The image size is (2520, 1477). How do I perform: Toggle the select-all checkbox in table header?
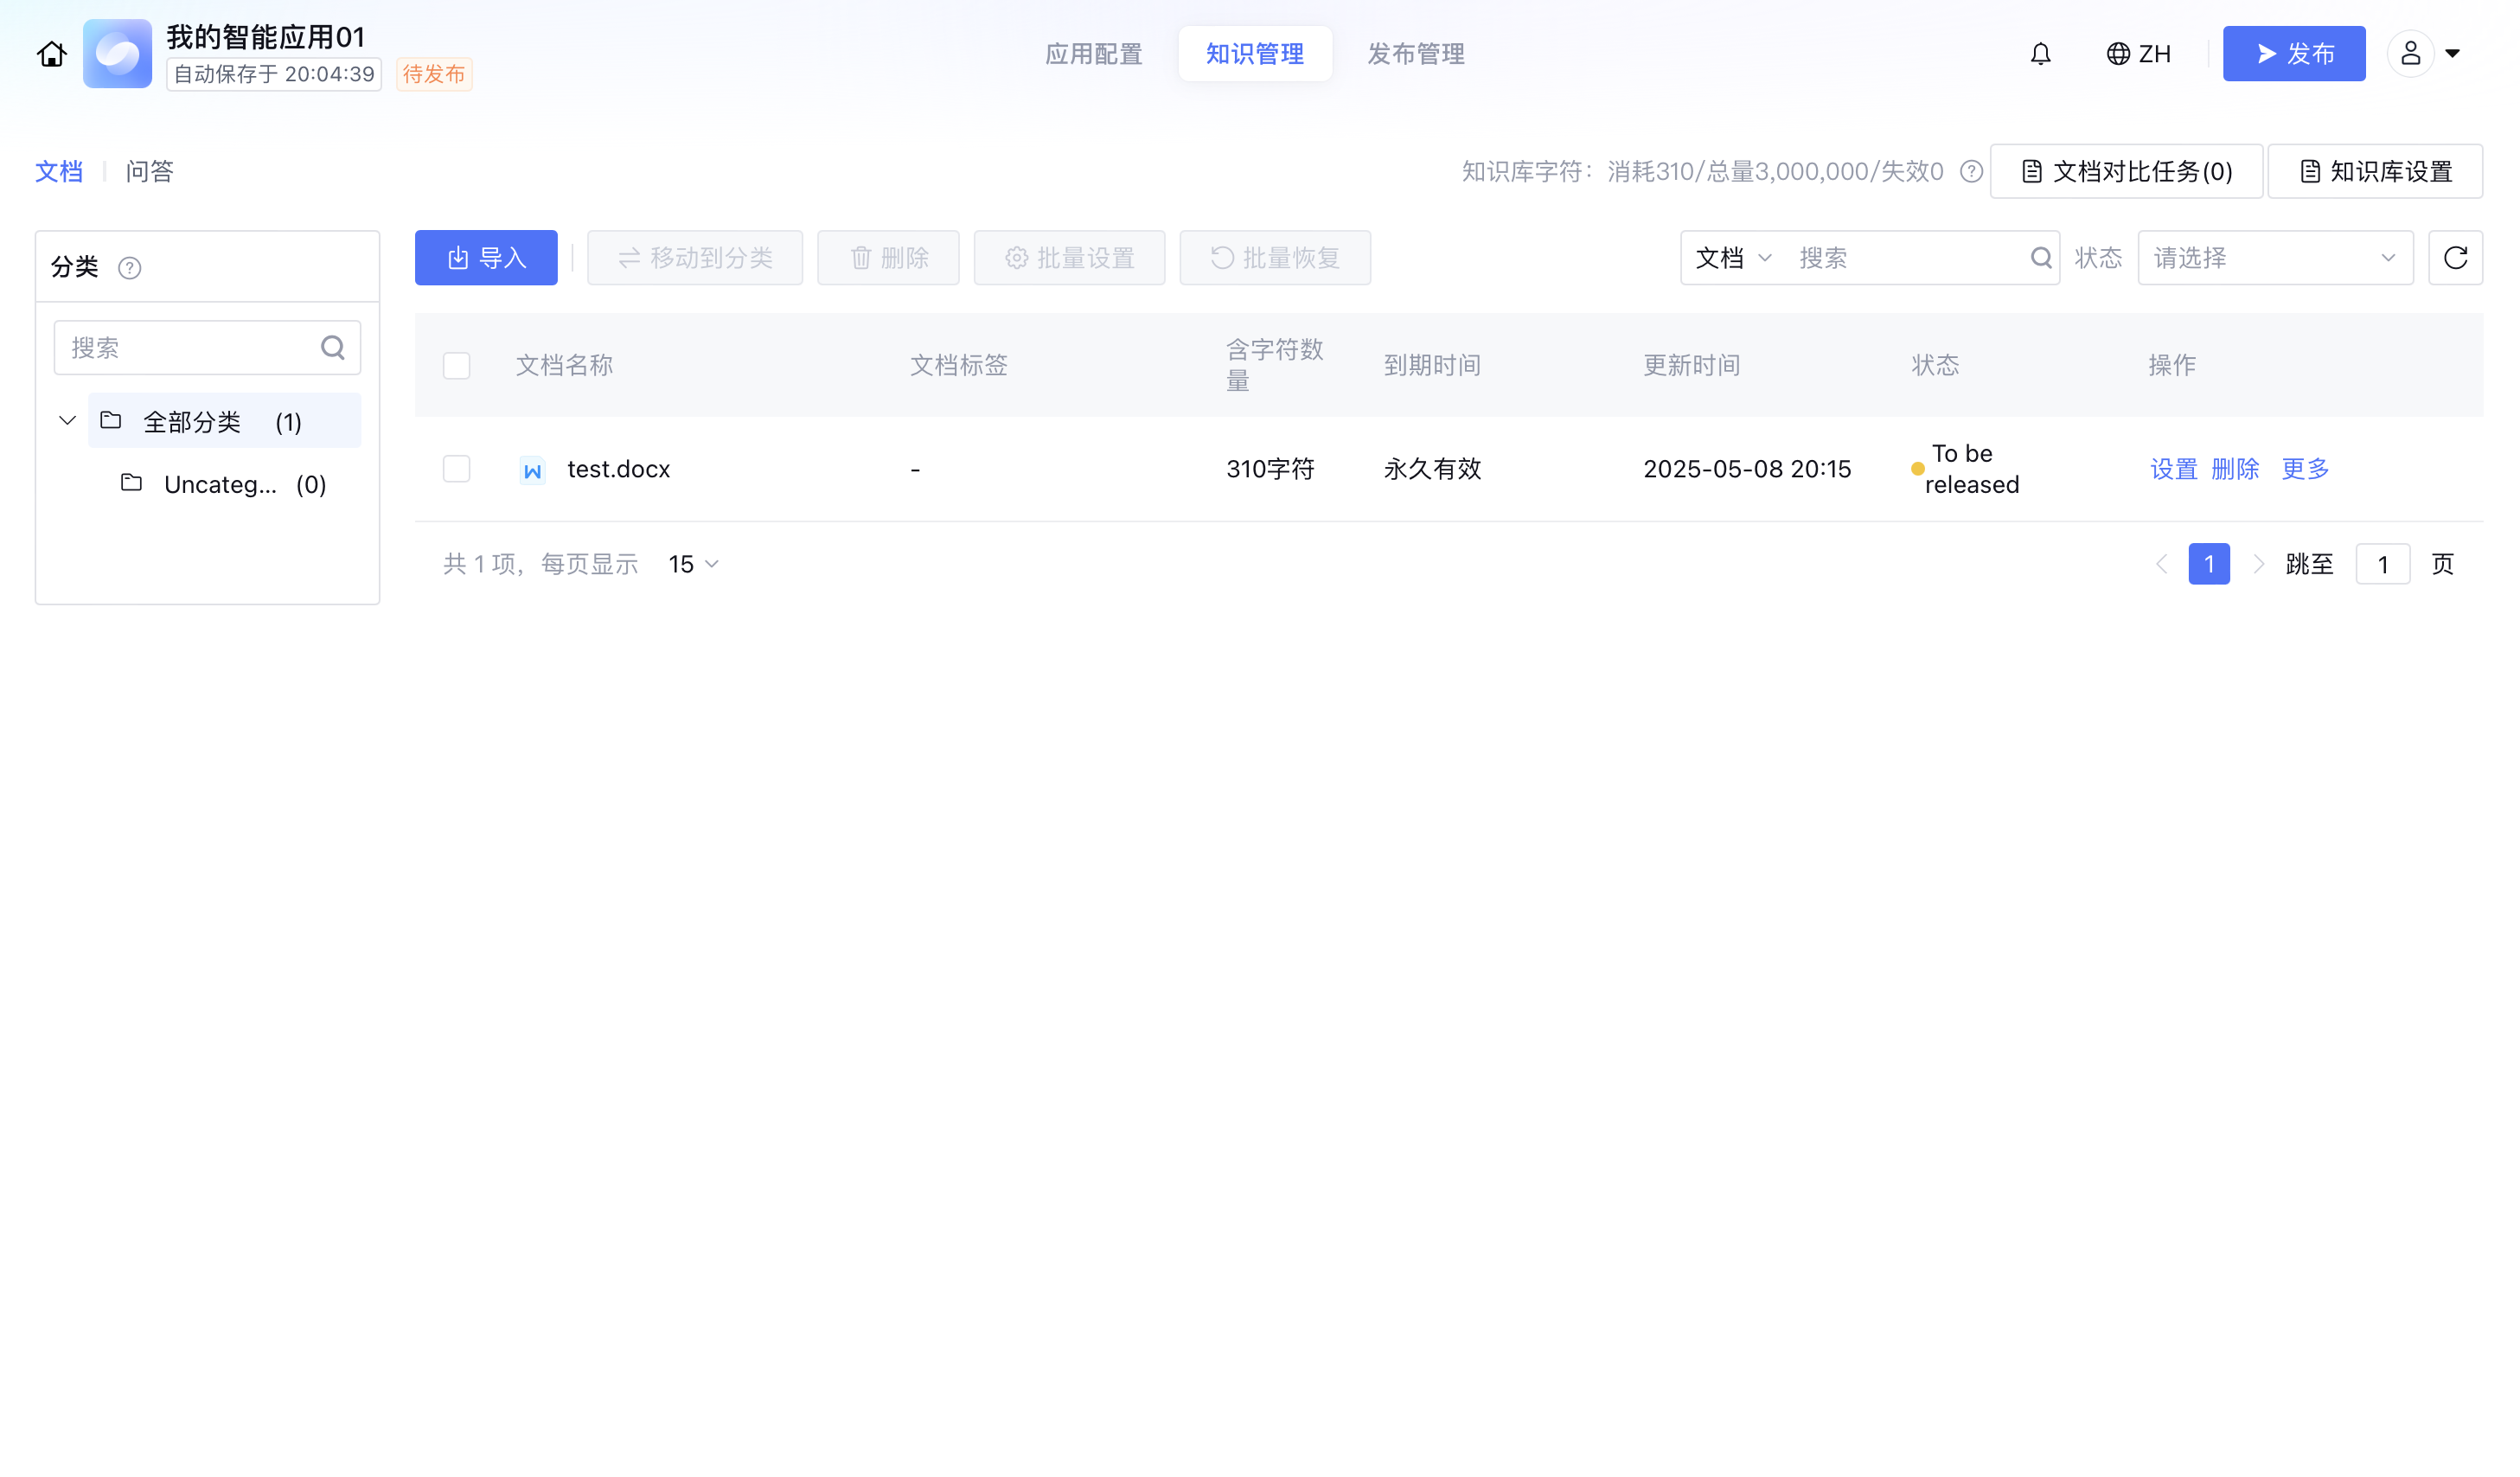click(x=457, y=366)
